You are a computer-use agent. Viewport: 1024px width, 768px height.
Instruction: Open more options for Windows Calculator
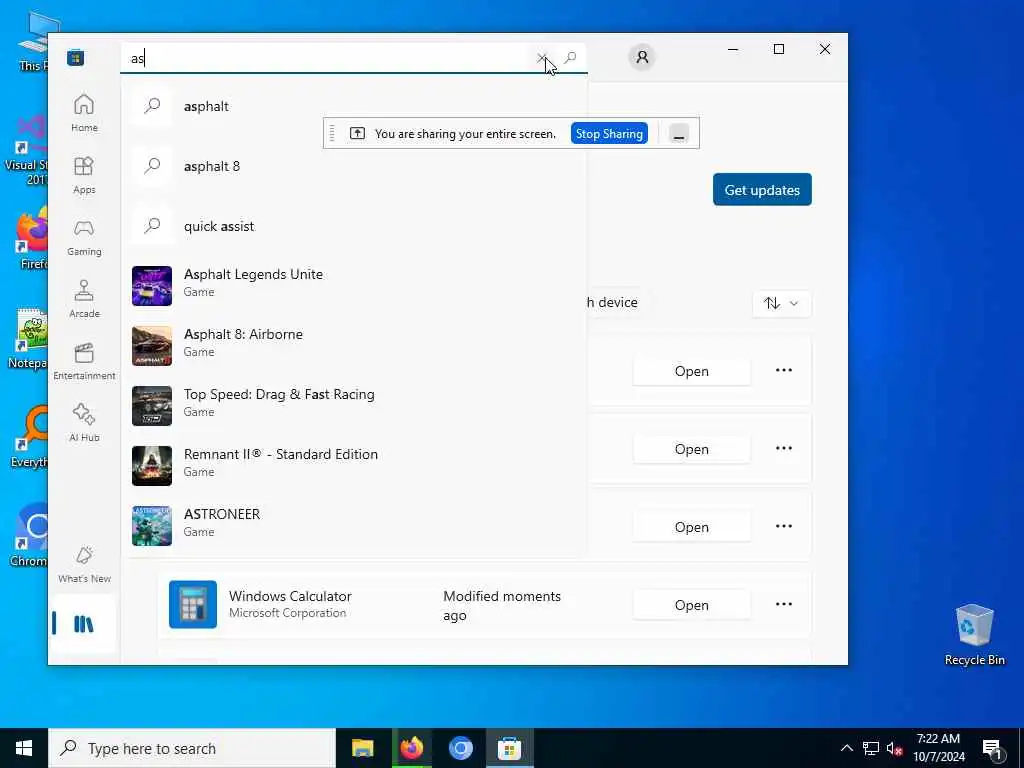784,605
